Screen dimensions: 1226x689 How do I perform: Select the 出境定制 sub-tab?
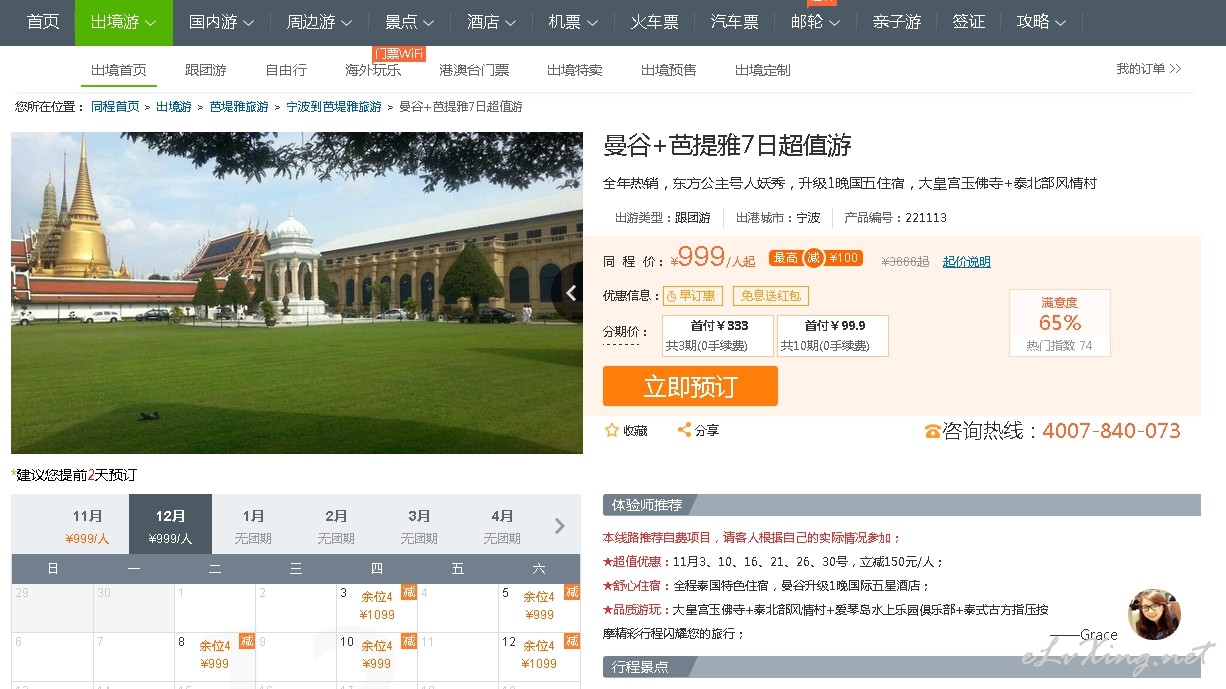click(763, 70)
